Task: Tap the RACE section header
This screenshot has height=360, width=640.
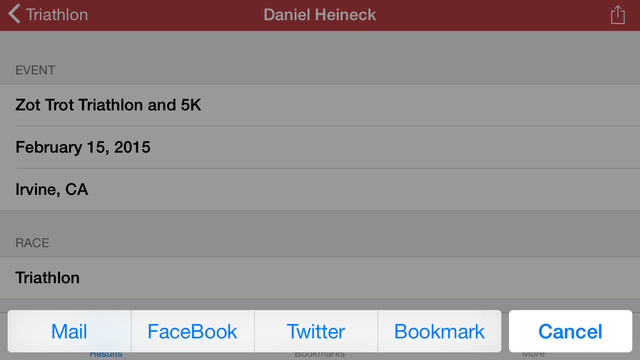Action: 32,243
